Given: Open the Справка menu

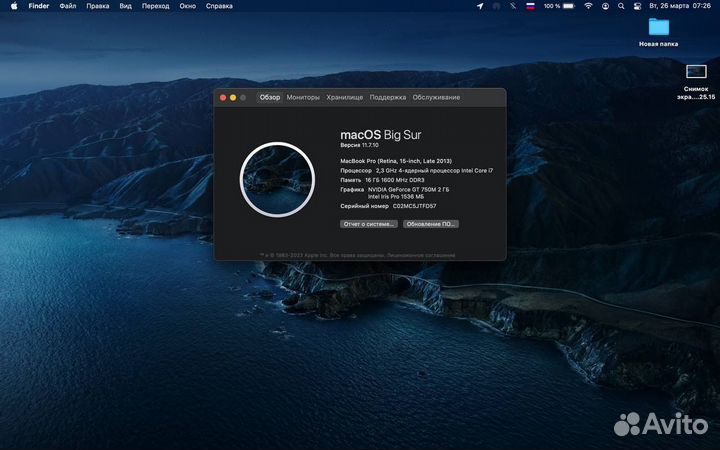Looking at the screenshot, I should pos(219,6).
